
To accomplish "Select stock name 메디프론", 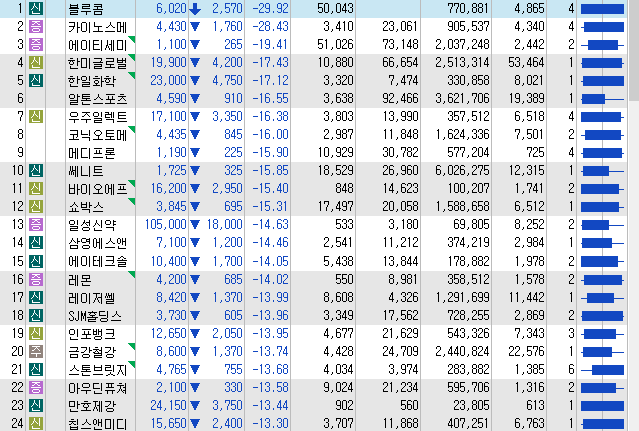I will click(x=92, y=153).
